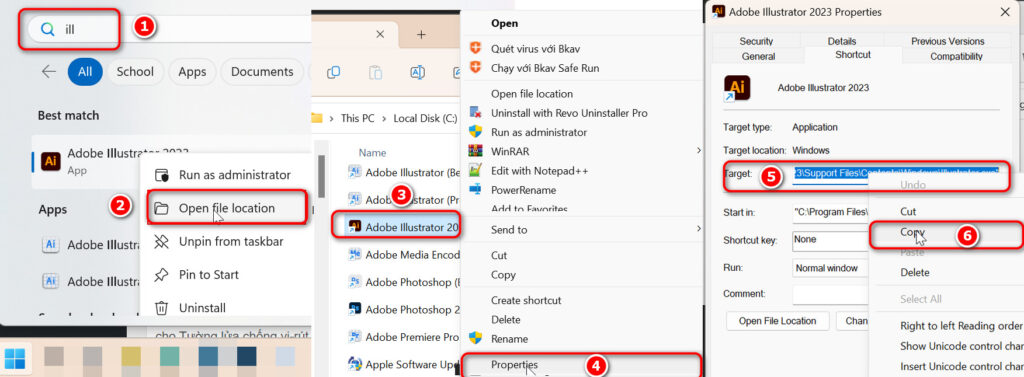Choose Create shortcut in context menu
This screenshot has width=1024, height=377.
pos(526,300)
